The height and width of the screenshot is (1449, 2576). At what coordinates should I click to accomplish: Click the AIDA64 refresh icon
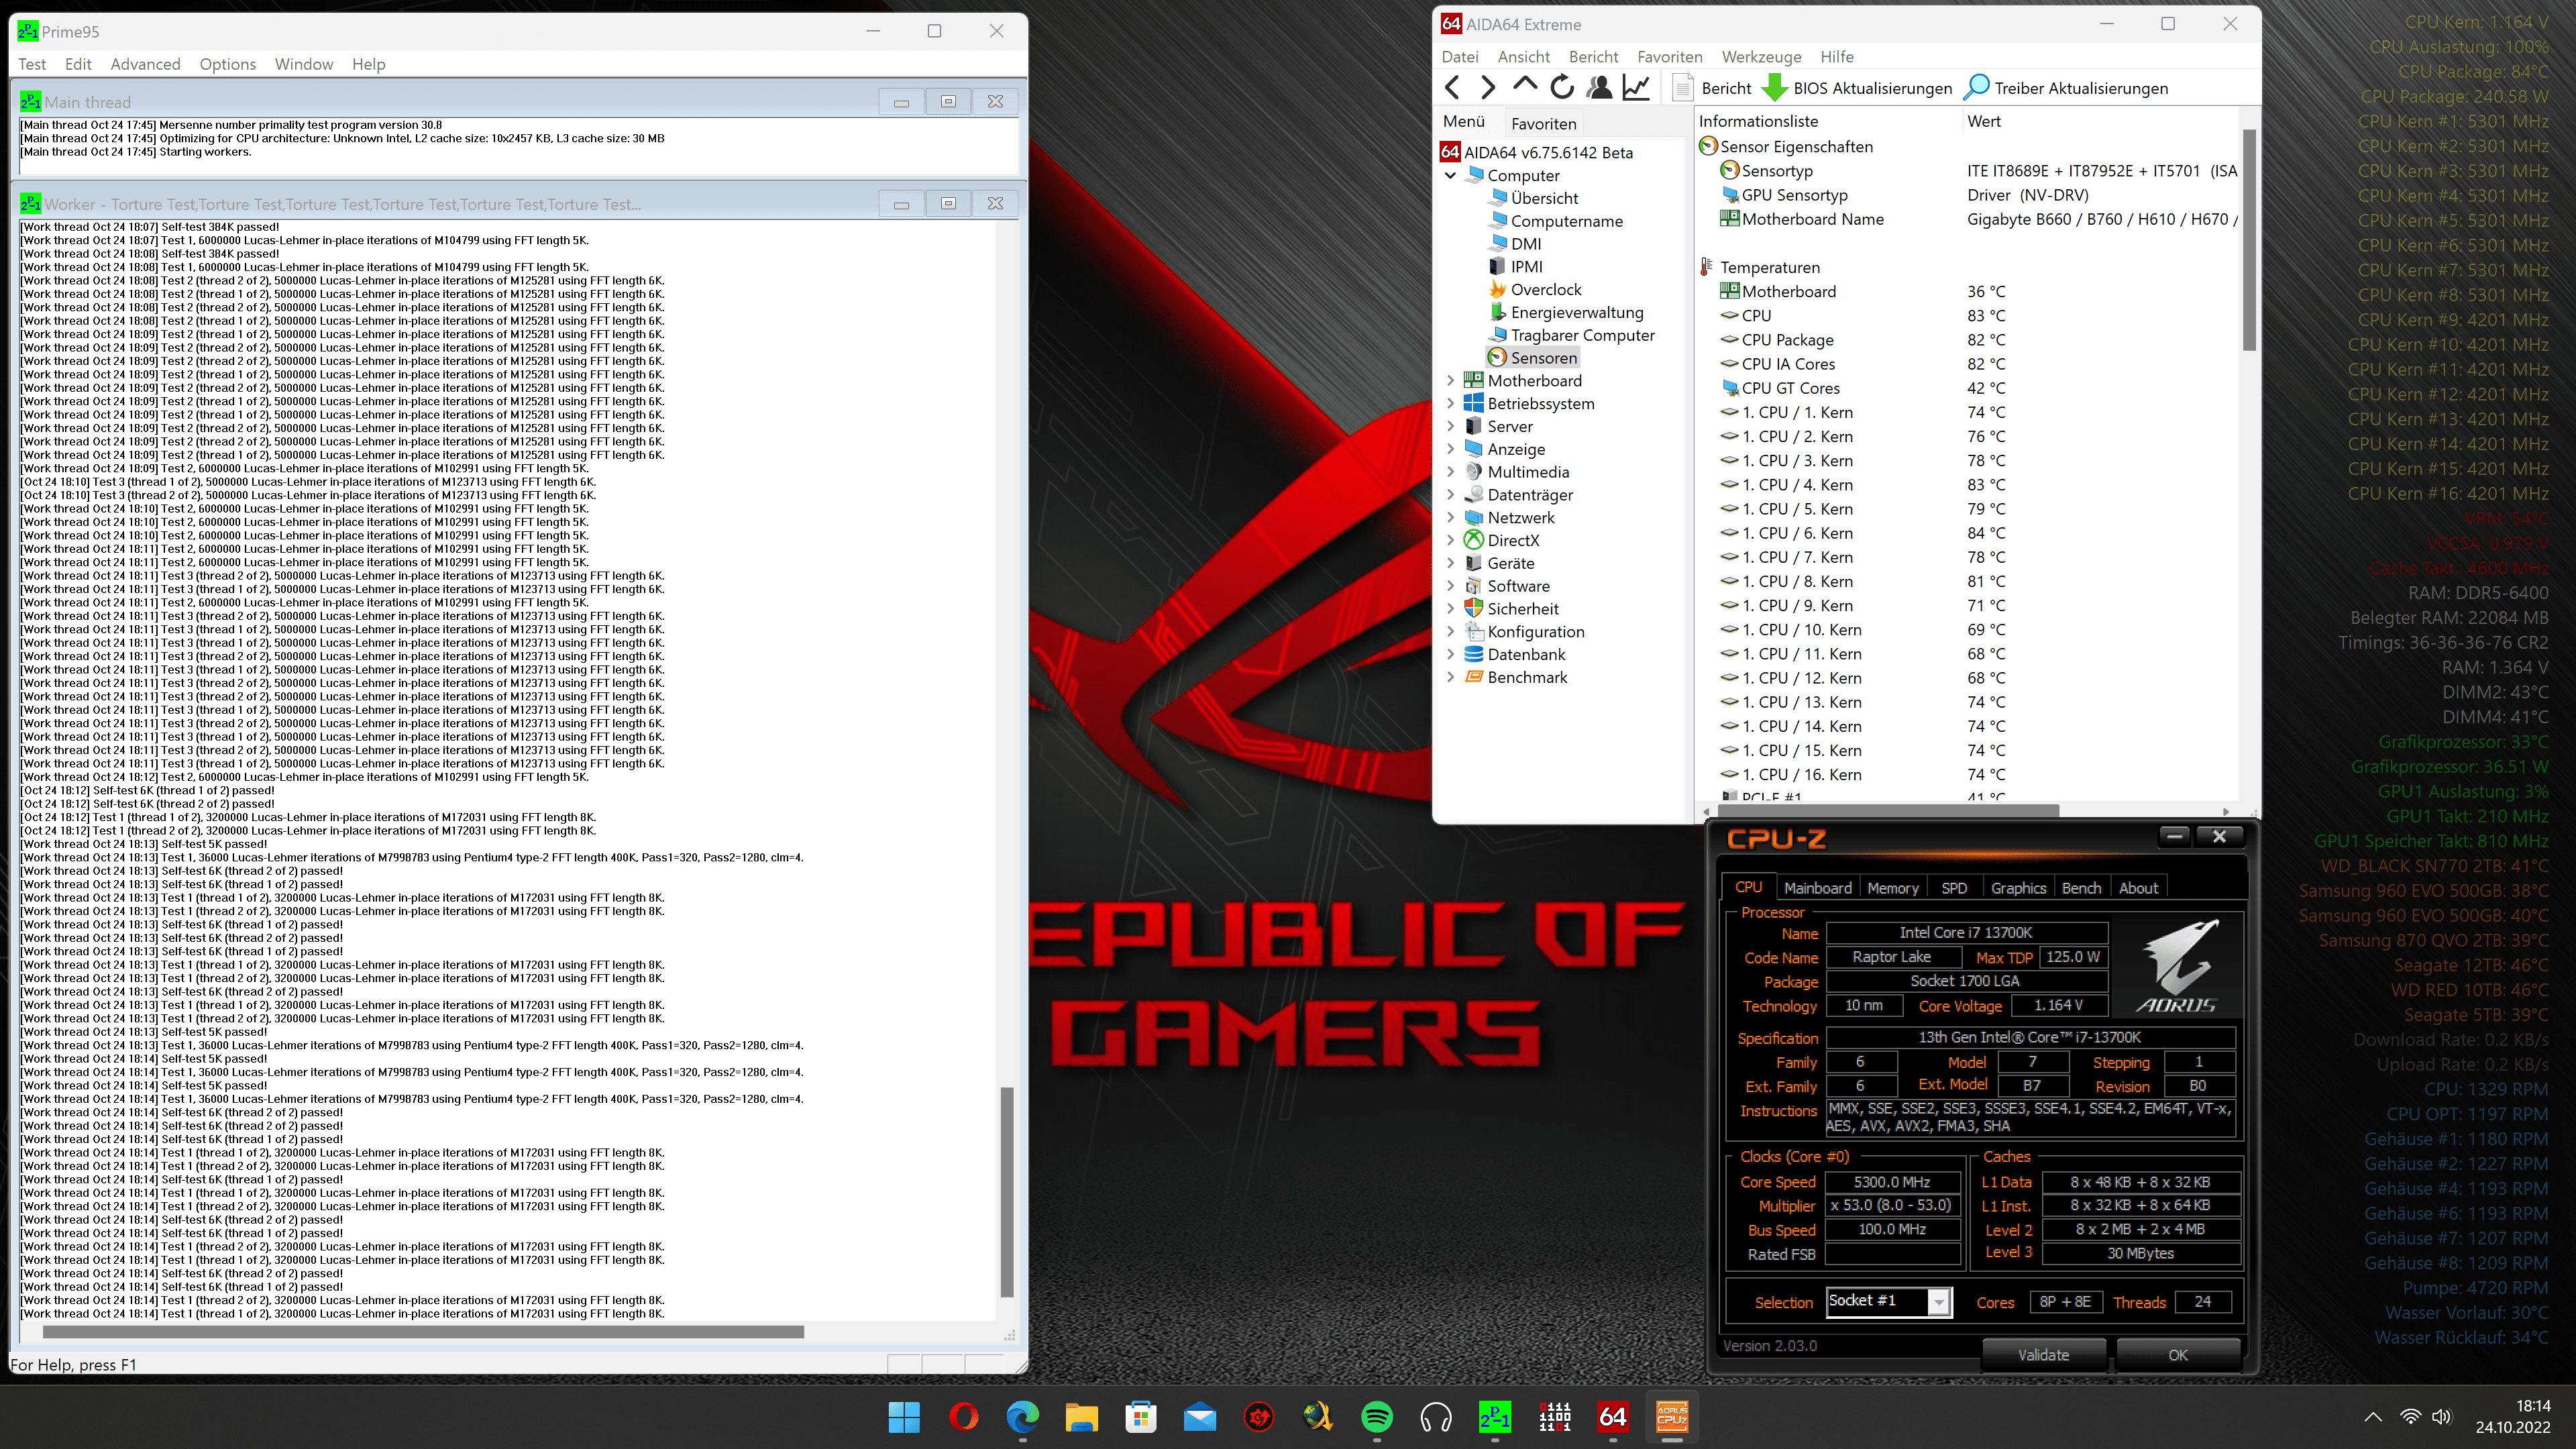tap(1561, 88)
